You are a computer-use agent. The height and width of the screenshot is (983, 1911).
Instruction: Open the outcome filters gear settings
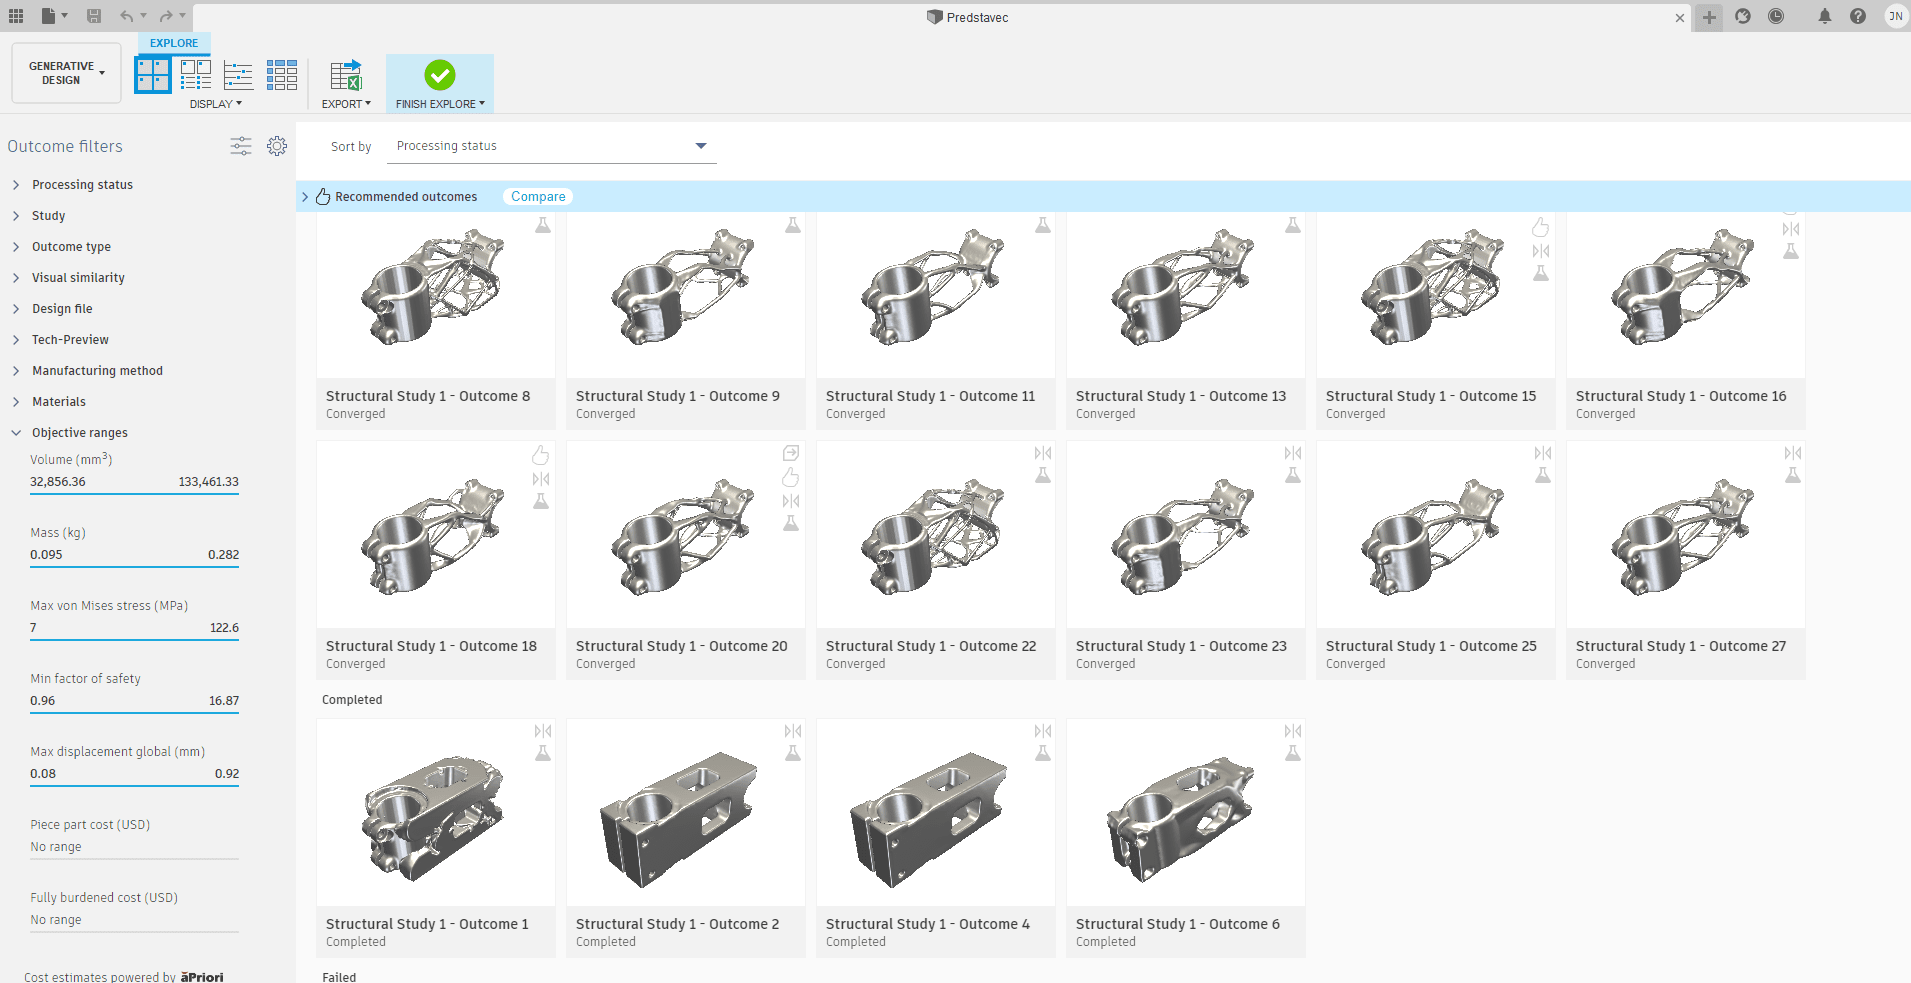(x=277, y=146)
